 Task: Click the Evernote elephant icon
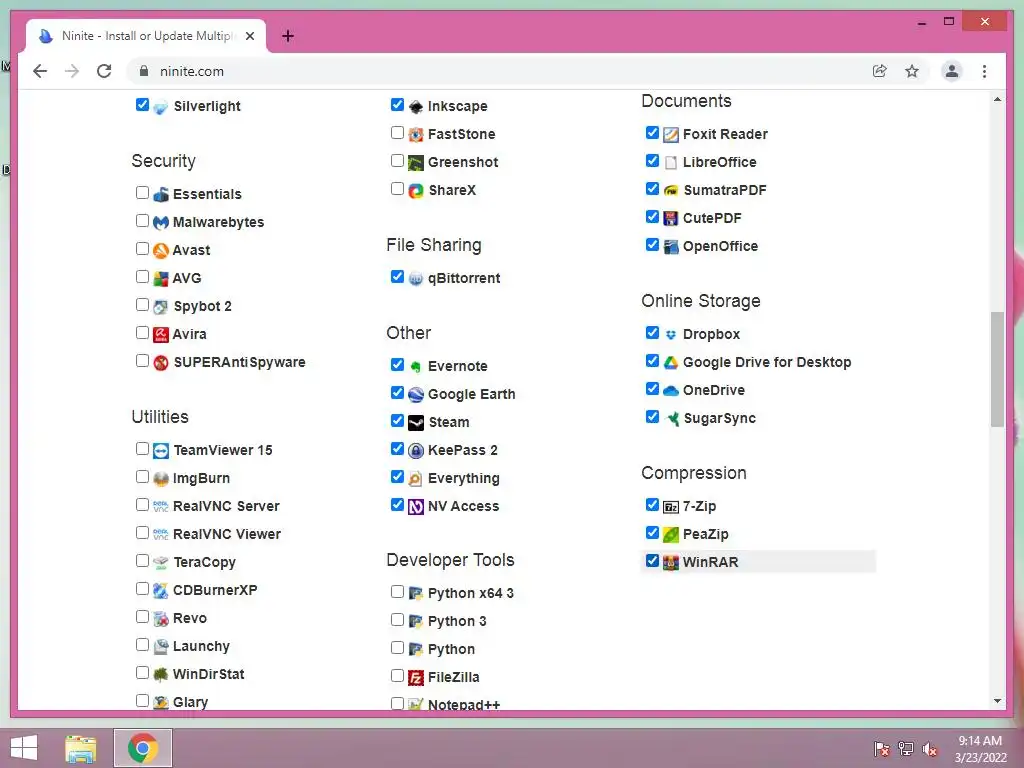[x=416, y=366]
